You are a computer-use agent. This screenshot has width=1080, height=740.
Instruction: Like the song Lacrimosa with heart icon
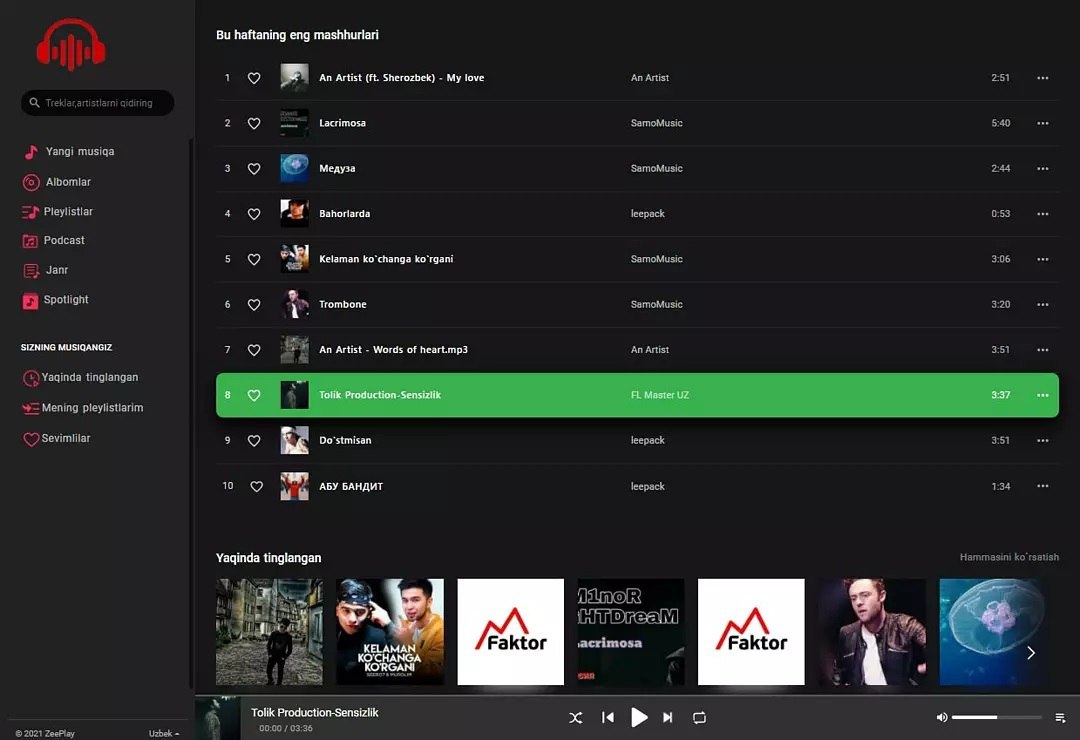tap(254, 123)
